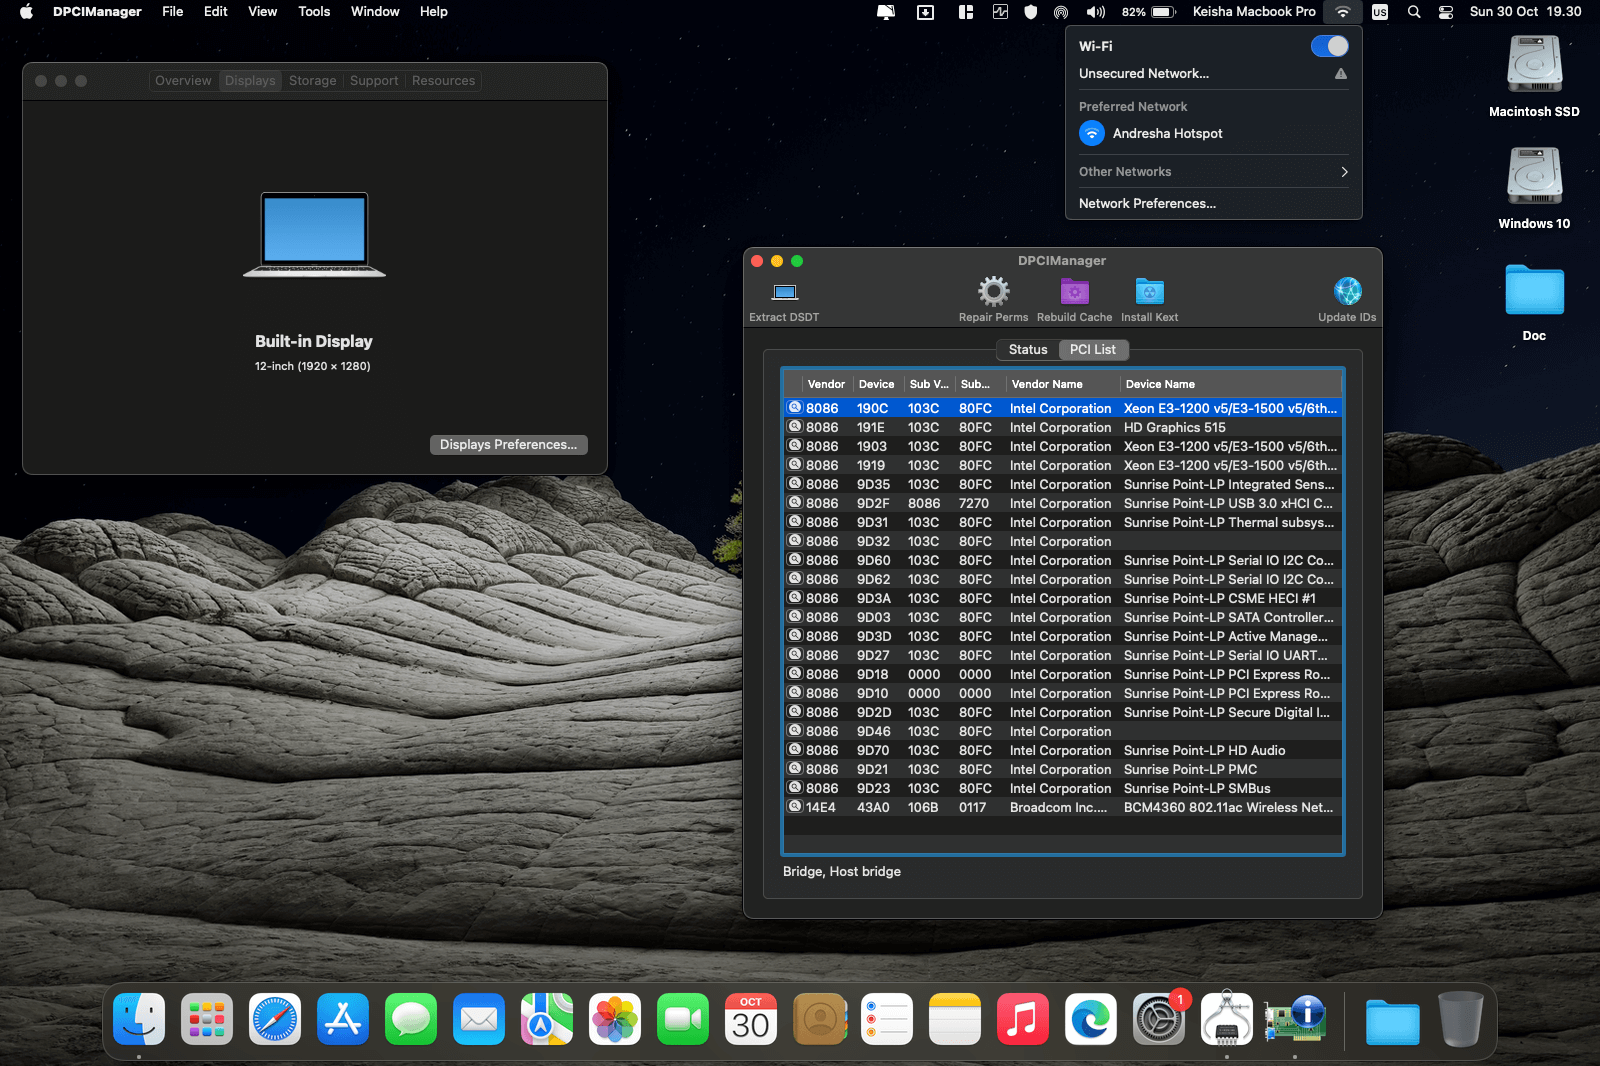This screenshot has width=1600, height=1066.
Task: Click the Extract DSDT toolbar icon
Action: tap(785, 293)
